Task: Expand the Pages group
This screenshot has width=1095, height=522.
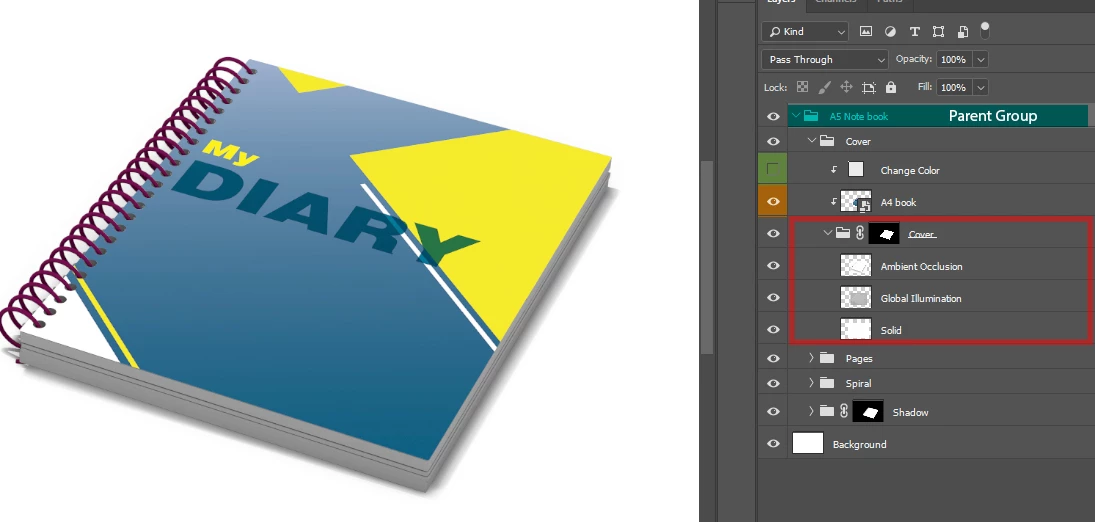Action: click(811, 358)
